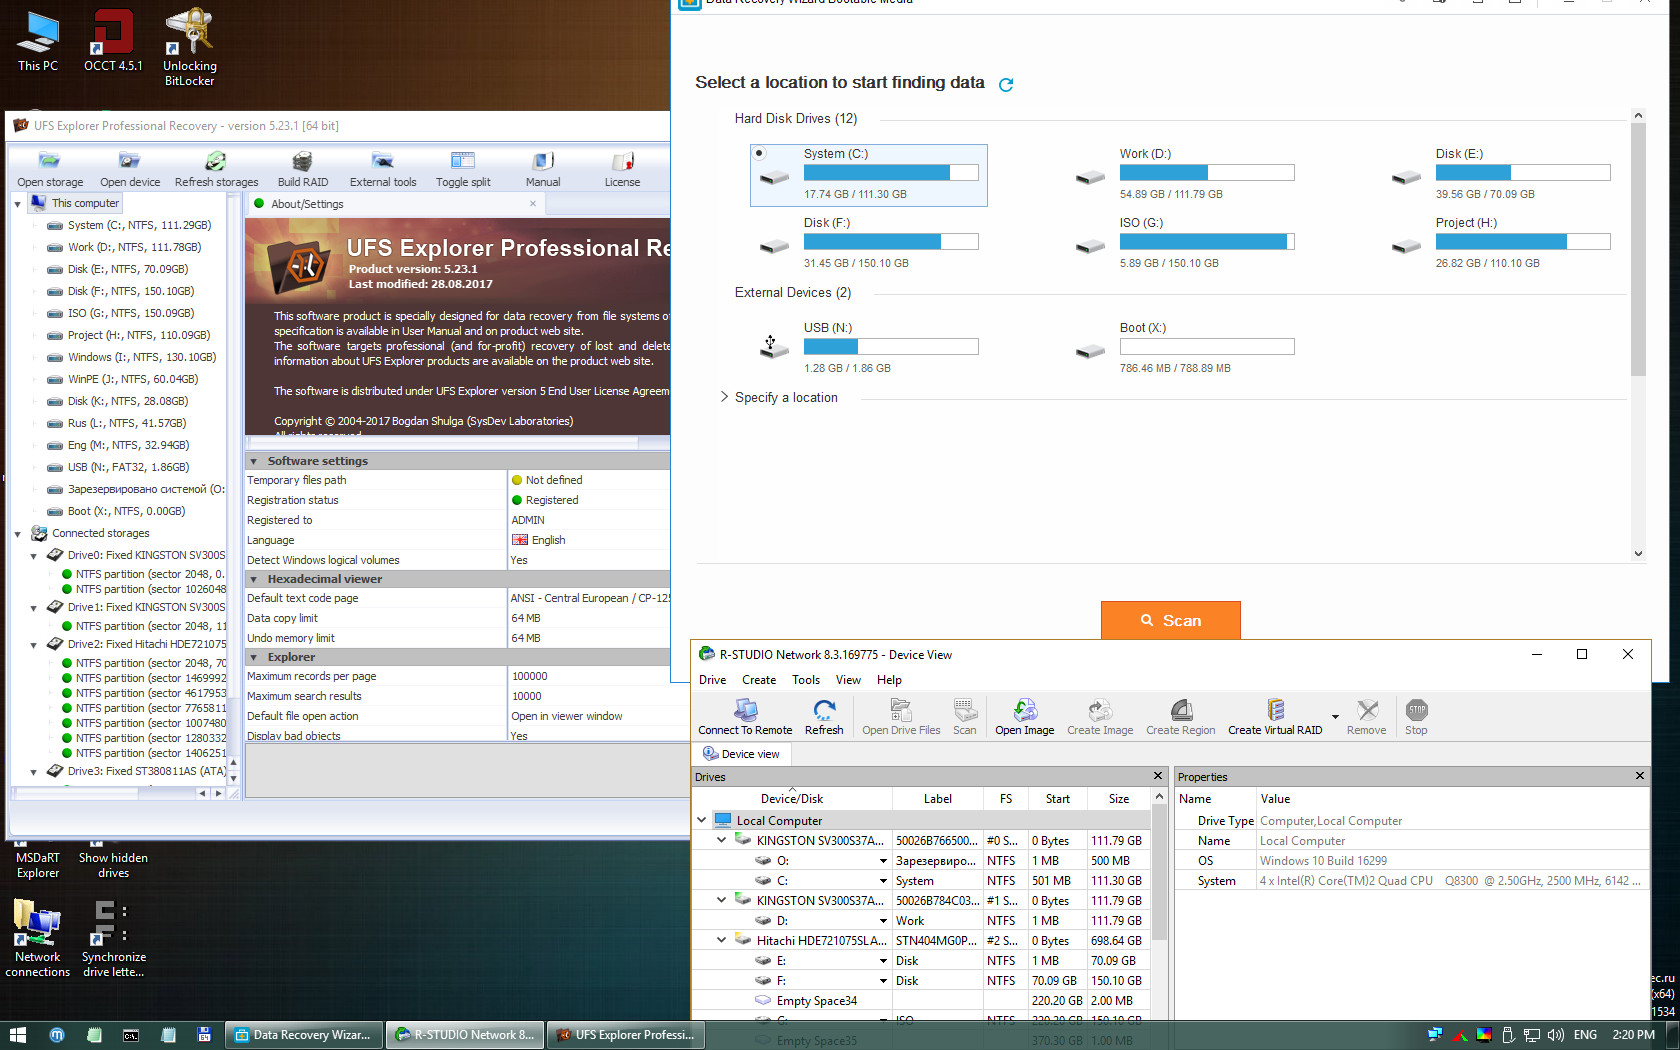Screen dimensions: 1680x1050
Task: Open Create Virtual RAID dropdown arrow
Action: coord(1335,717)
